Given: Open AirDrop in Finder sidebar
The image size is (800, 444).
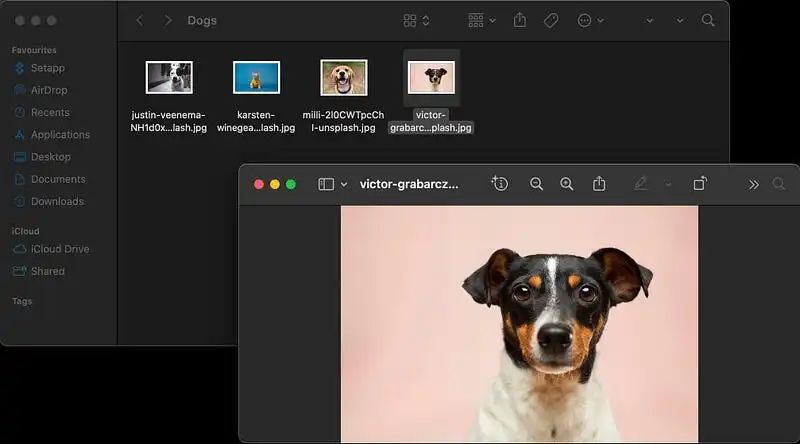Looking at the screenshot, I should 41,90.
